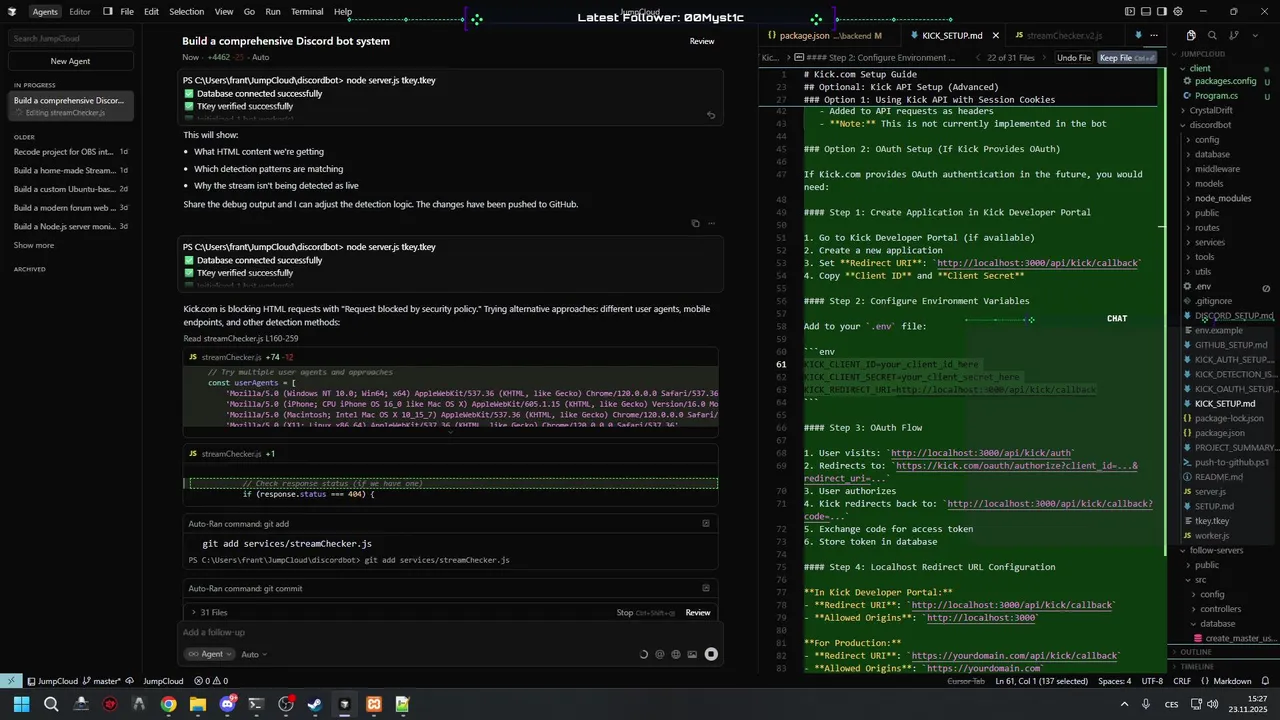Copy the message using the copy icon
The height and width of the screenshot is (720, 1280).
coord(696,223)
